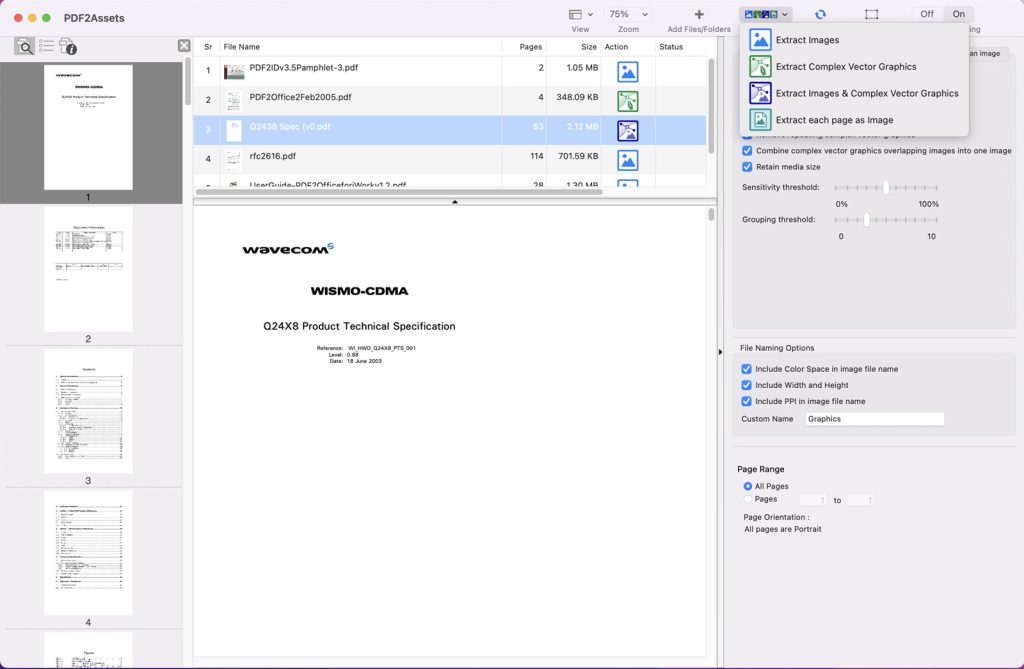Click the file thumbnail icon of rfc2616.pdf
The width and height of the screenshot is (1024, 669).
(x=234, y=160)
